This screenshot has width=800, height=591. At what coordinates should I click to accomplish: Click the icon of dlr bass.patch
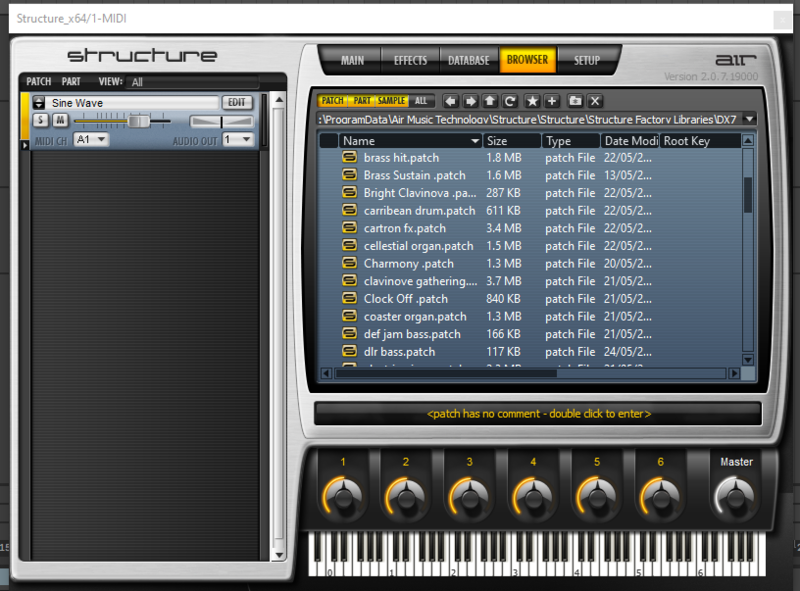pos(349,351)
